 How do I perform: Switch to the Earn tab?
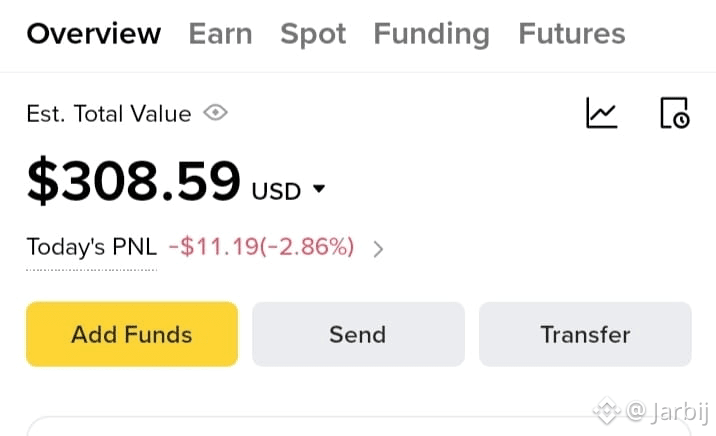click(221, 34)
